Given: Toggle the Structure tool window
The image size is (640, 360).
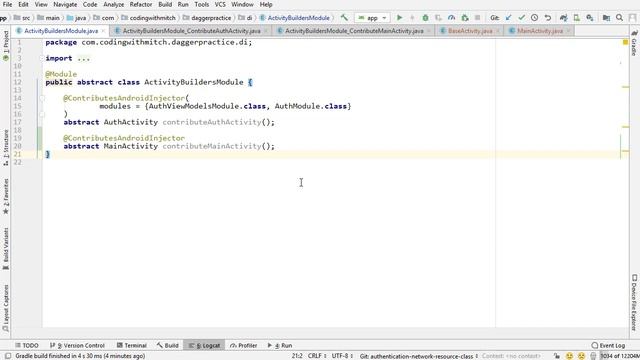Looking at the screenshot, I should [x=6, y=147].
